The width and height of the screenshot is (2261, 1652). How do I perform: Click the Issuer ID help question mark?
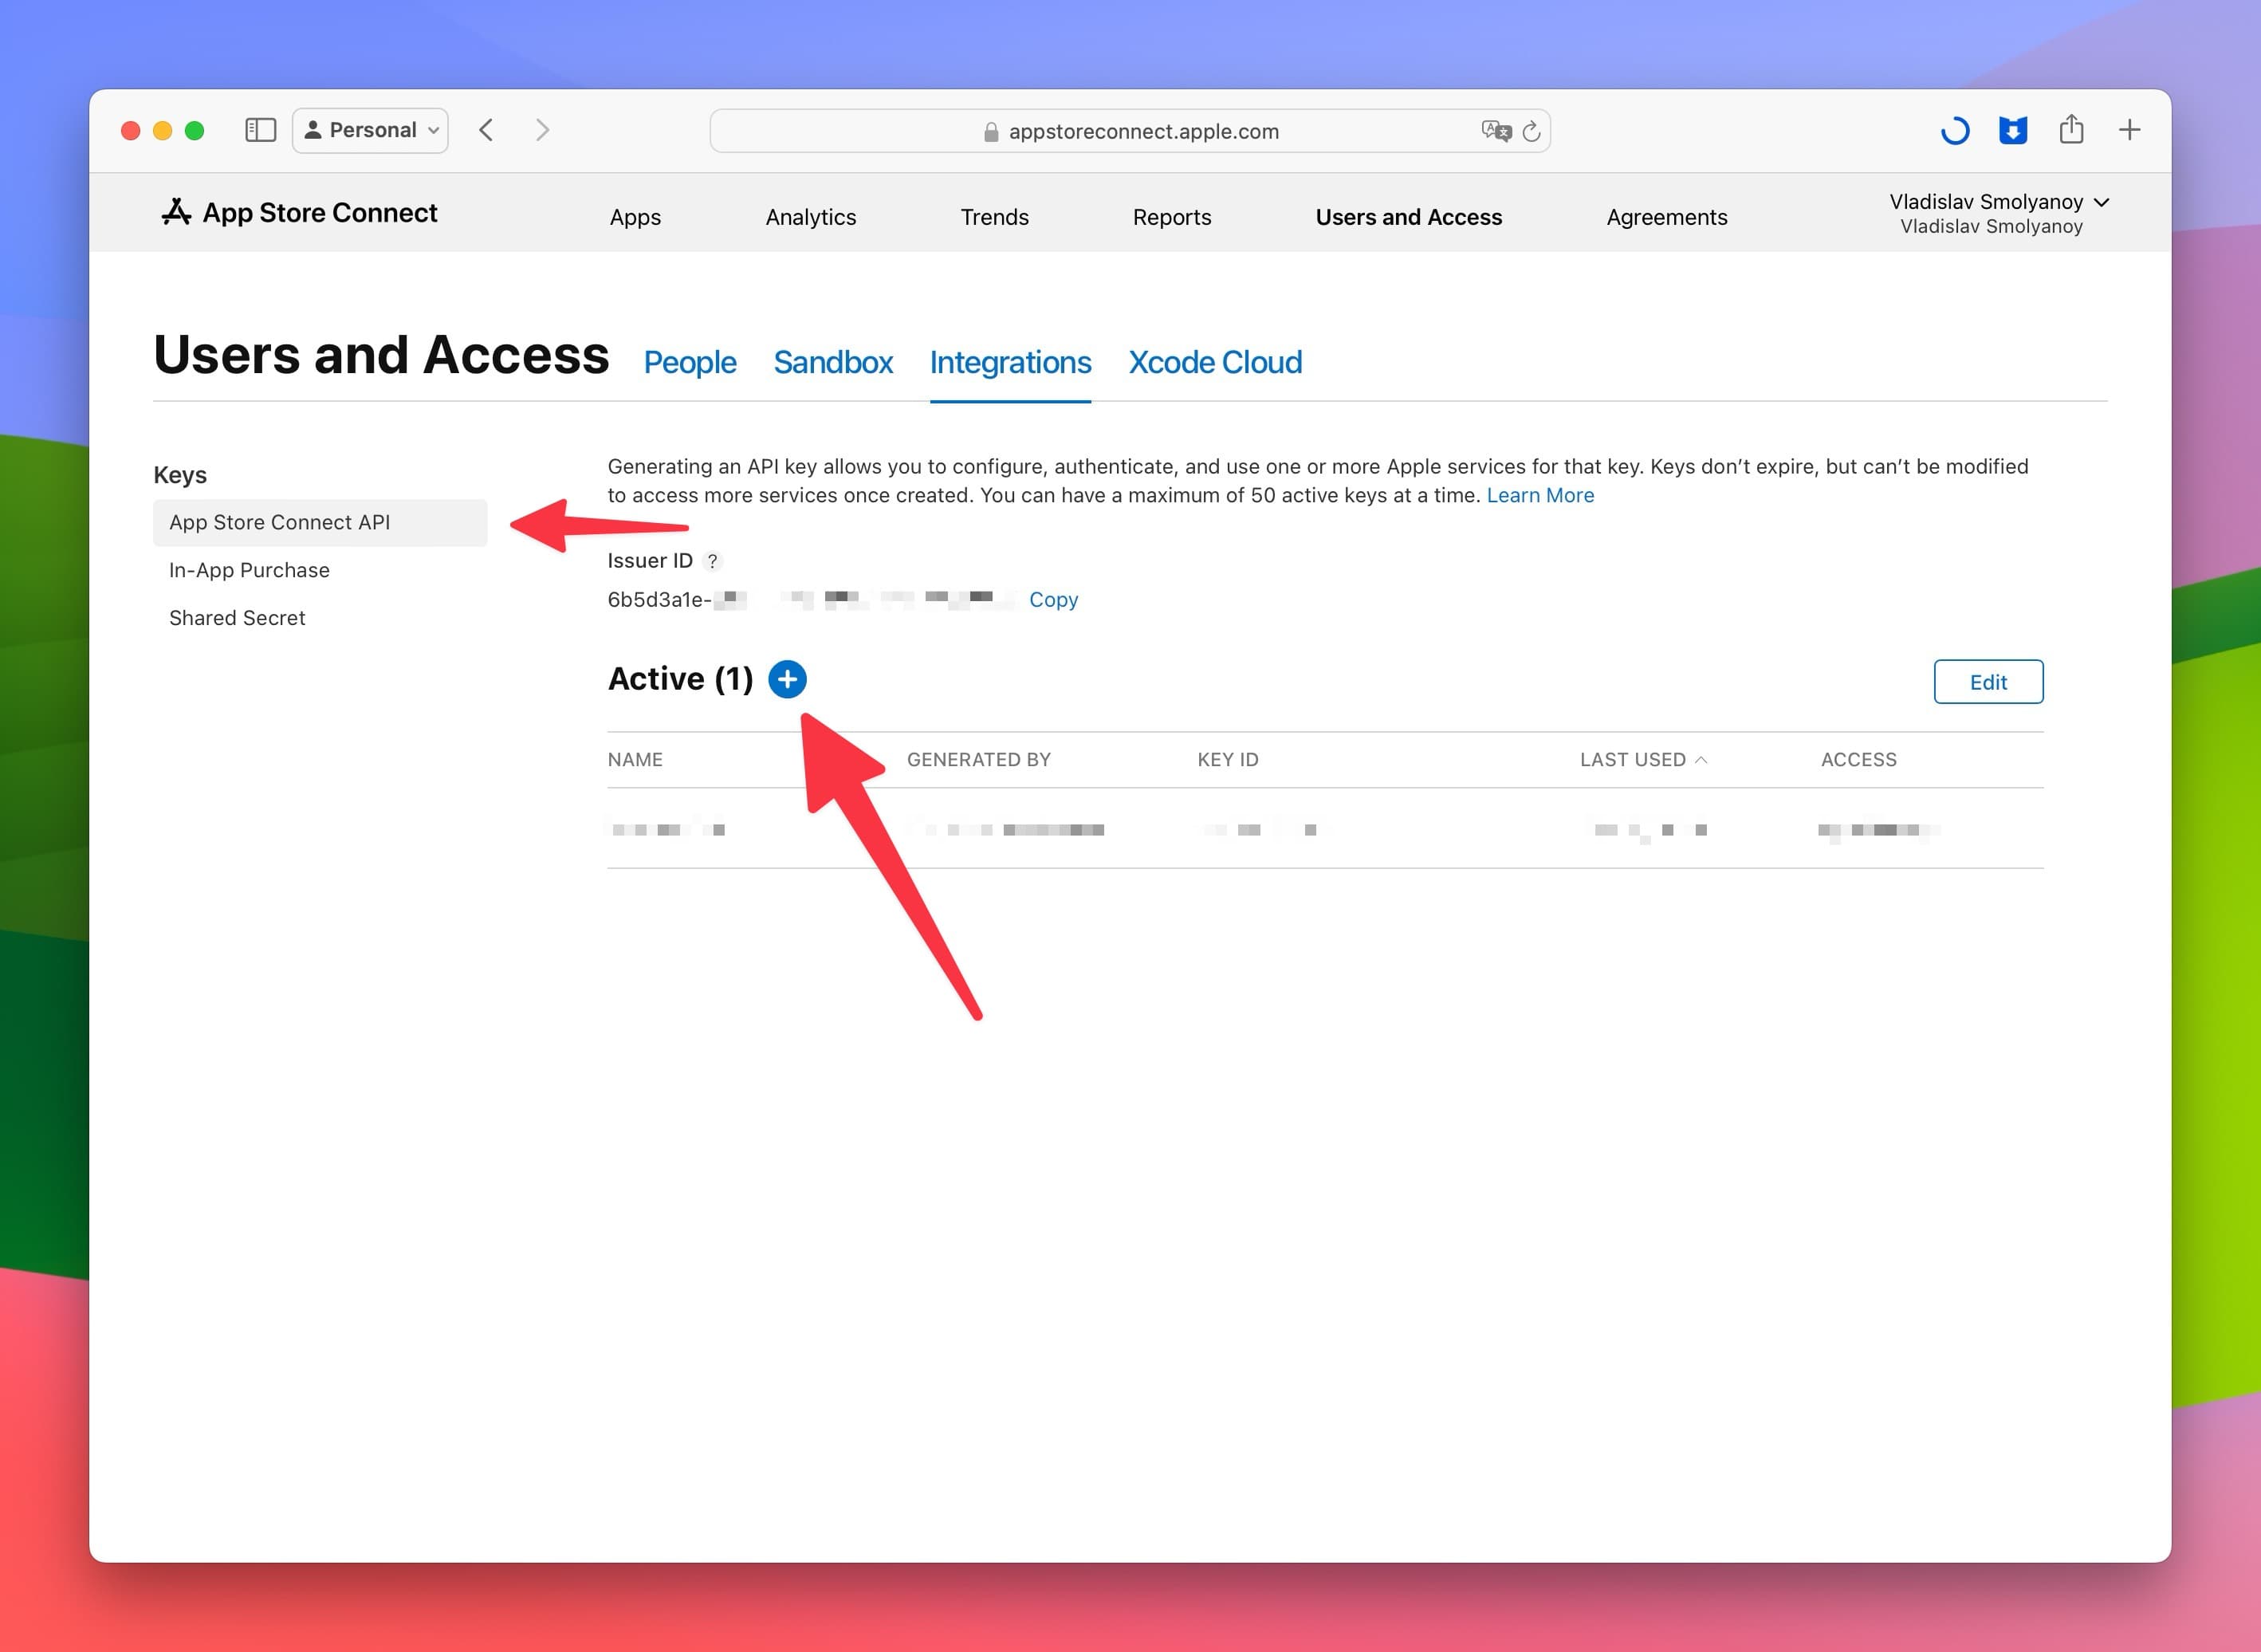coord(712,561)
